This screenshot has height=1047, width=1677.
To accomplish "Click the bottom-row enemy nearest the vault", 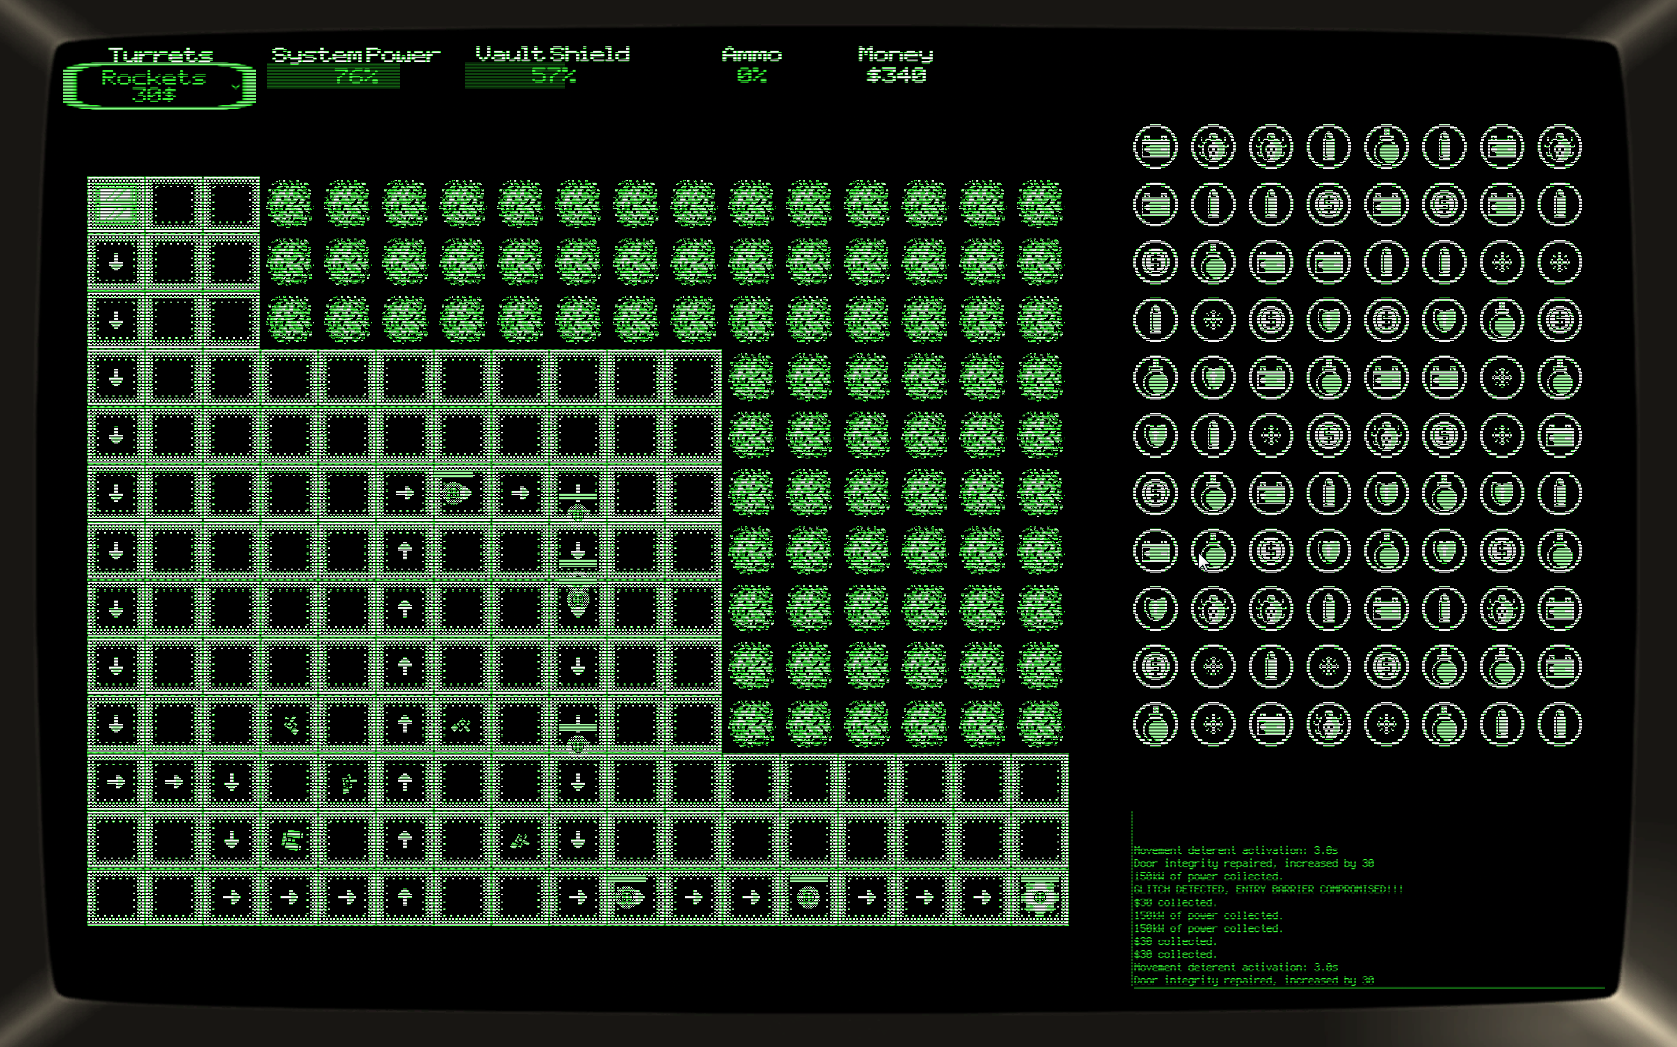I will 809,897.
